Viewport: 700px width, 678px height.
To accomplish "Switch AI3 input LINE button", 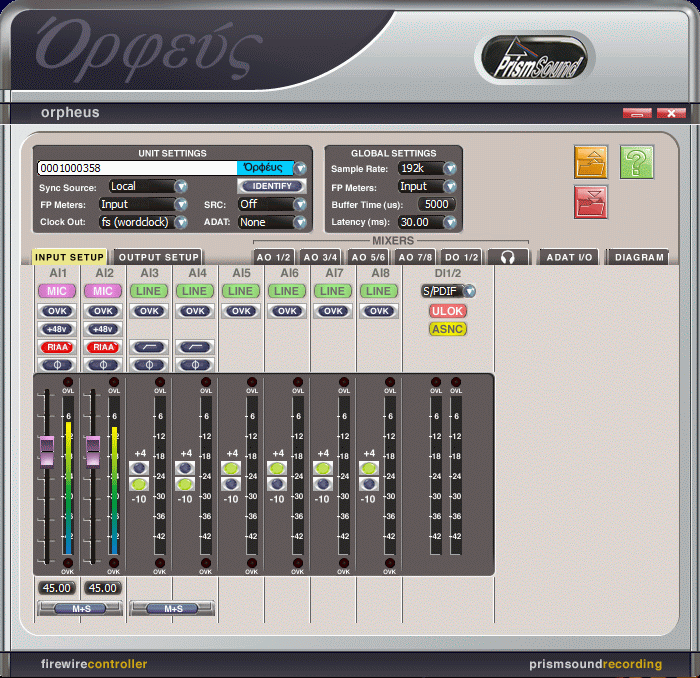I will [x=149, y=291].
